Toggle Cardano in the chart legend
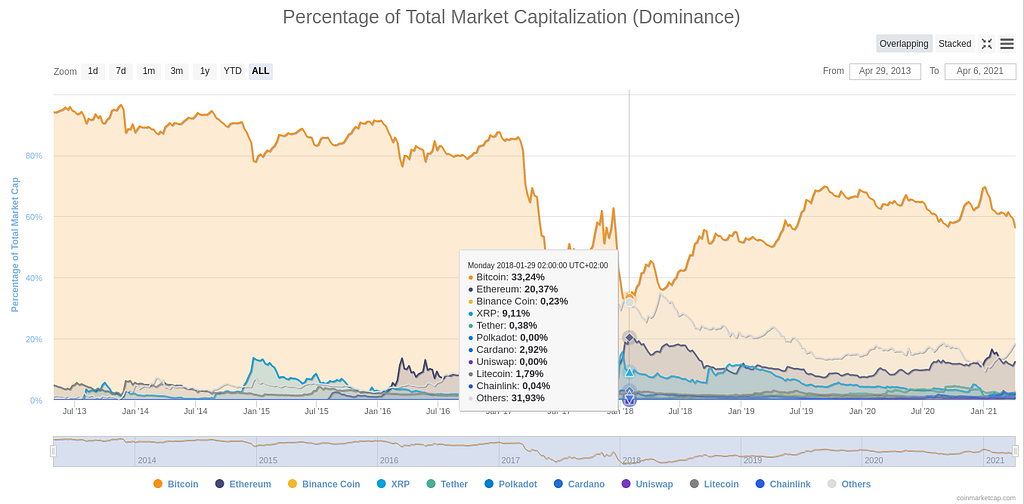This screenshot has height=504, width=1024. [579, 484]
